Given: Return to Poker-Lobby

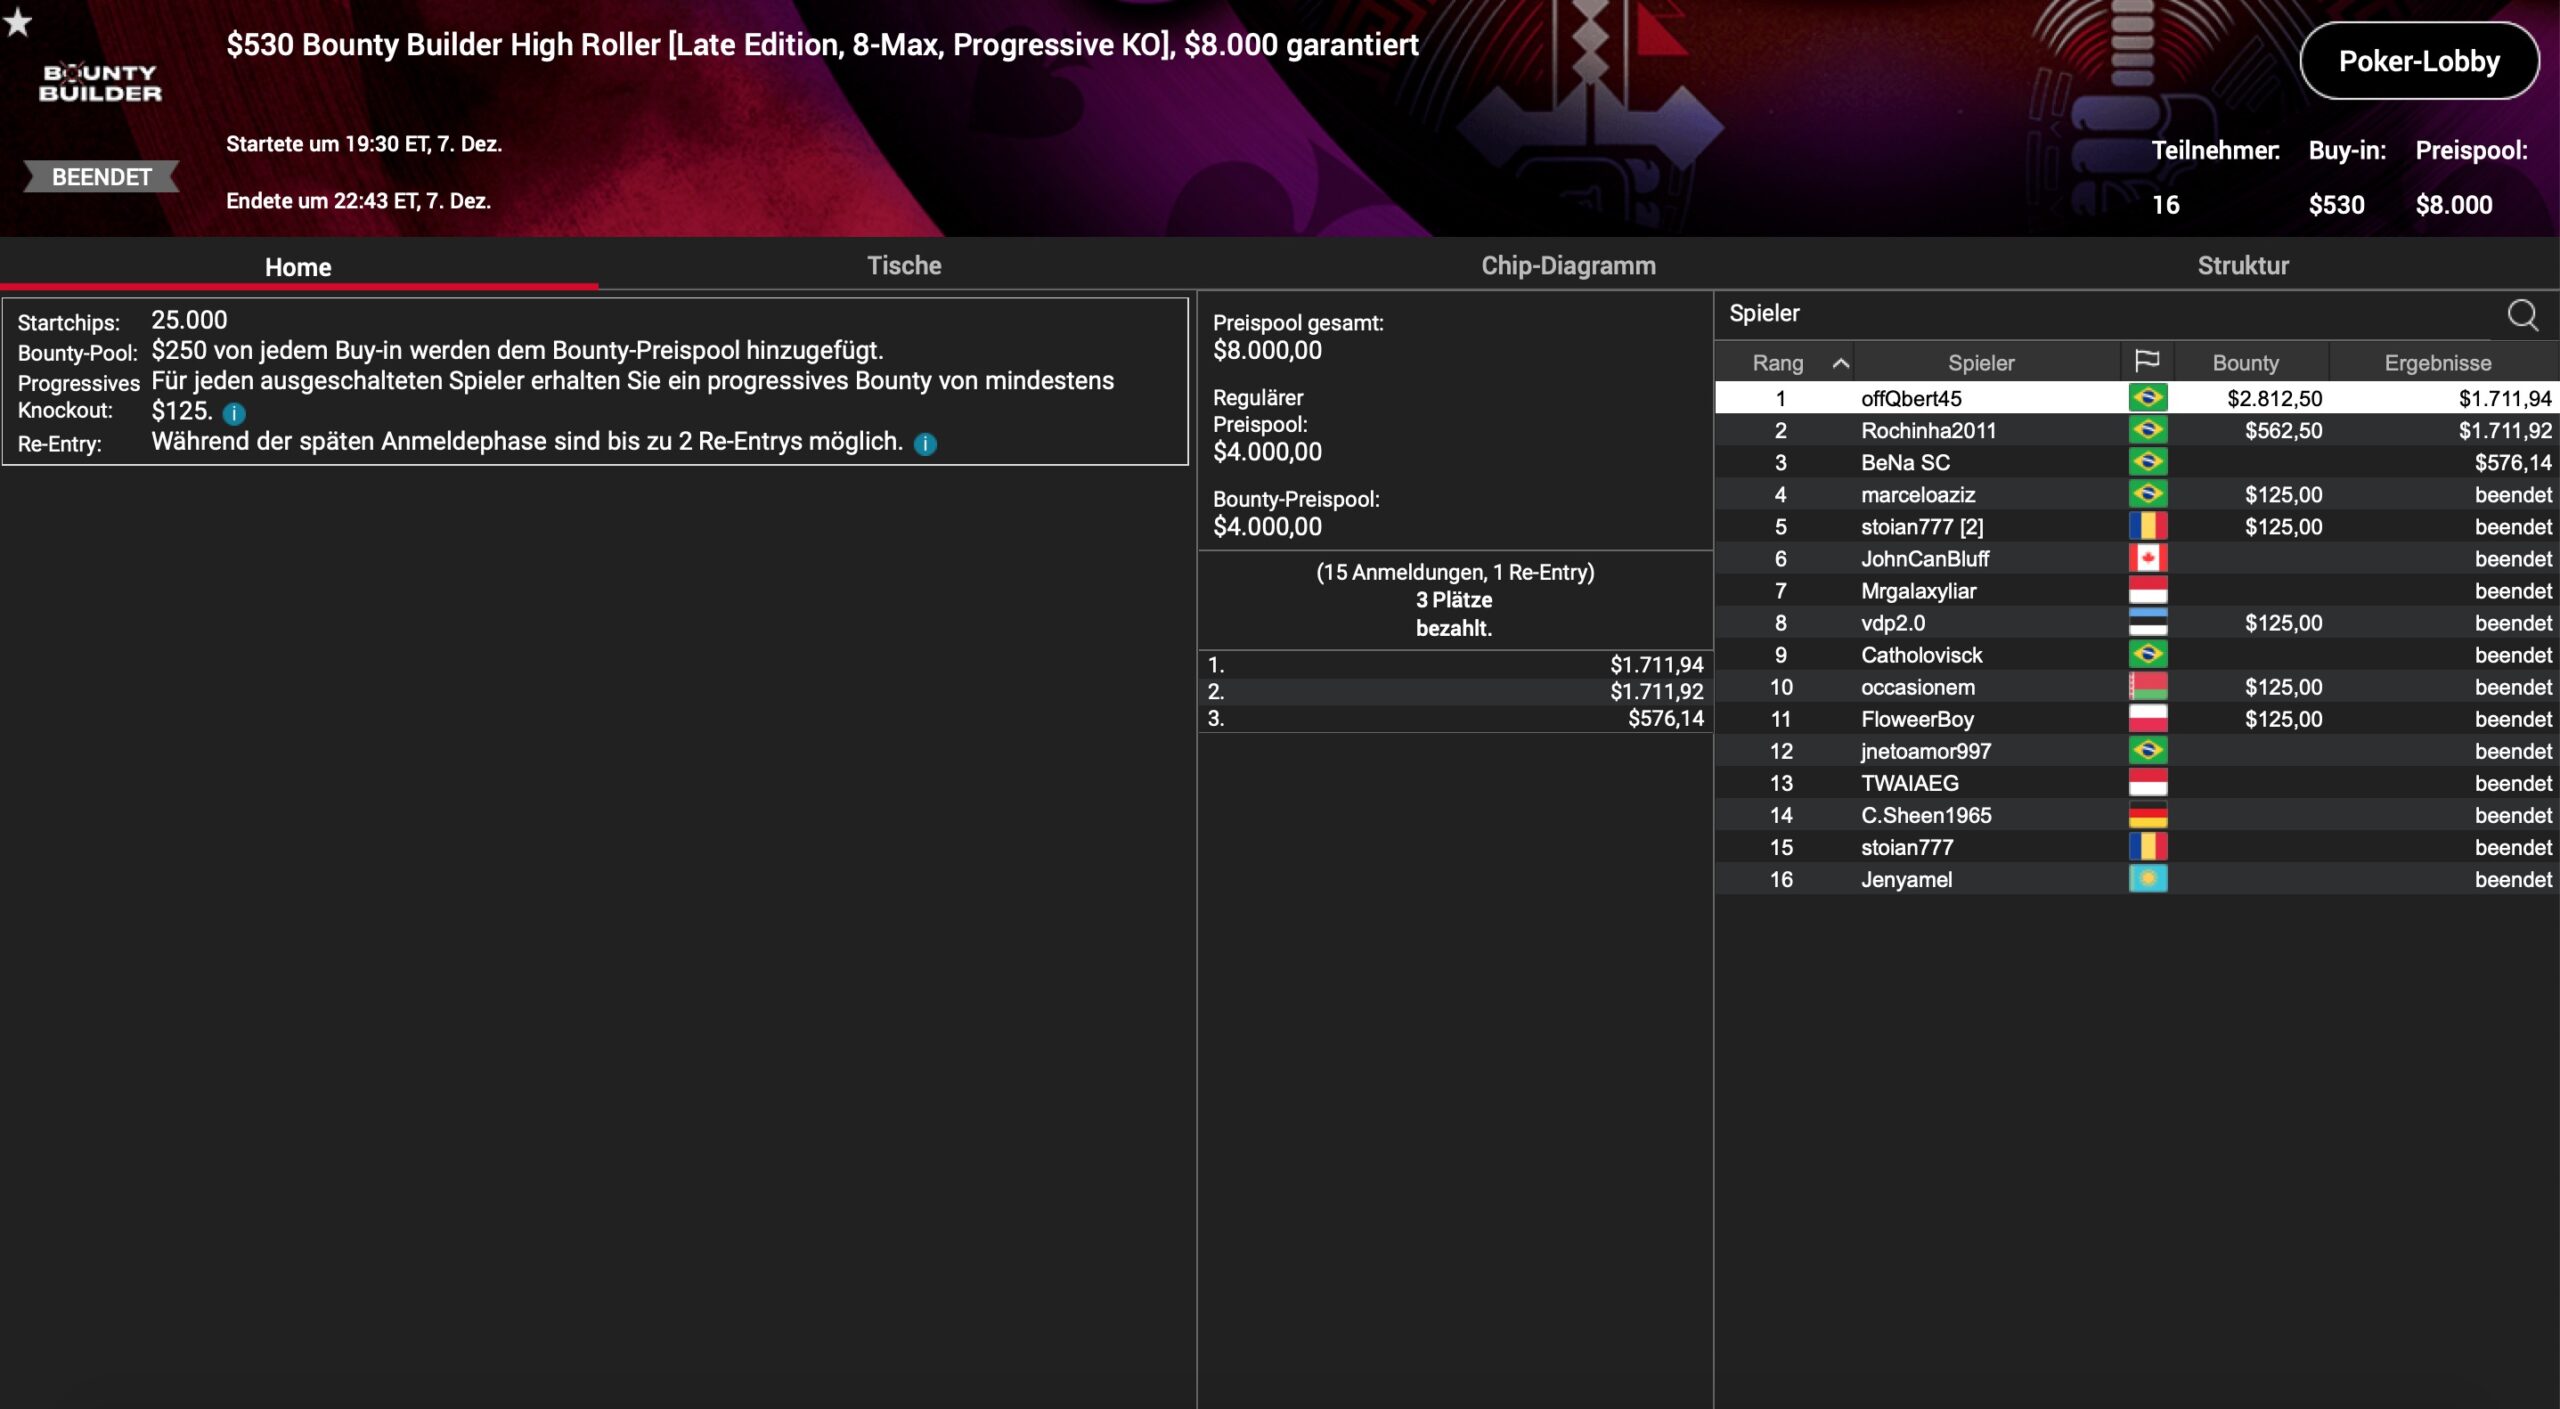Looking at the screenshot, I should (x=2418, y=61).
